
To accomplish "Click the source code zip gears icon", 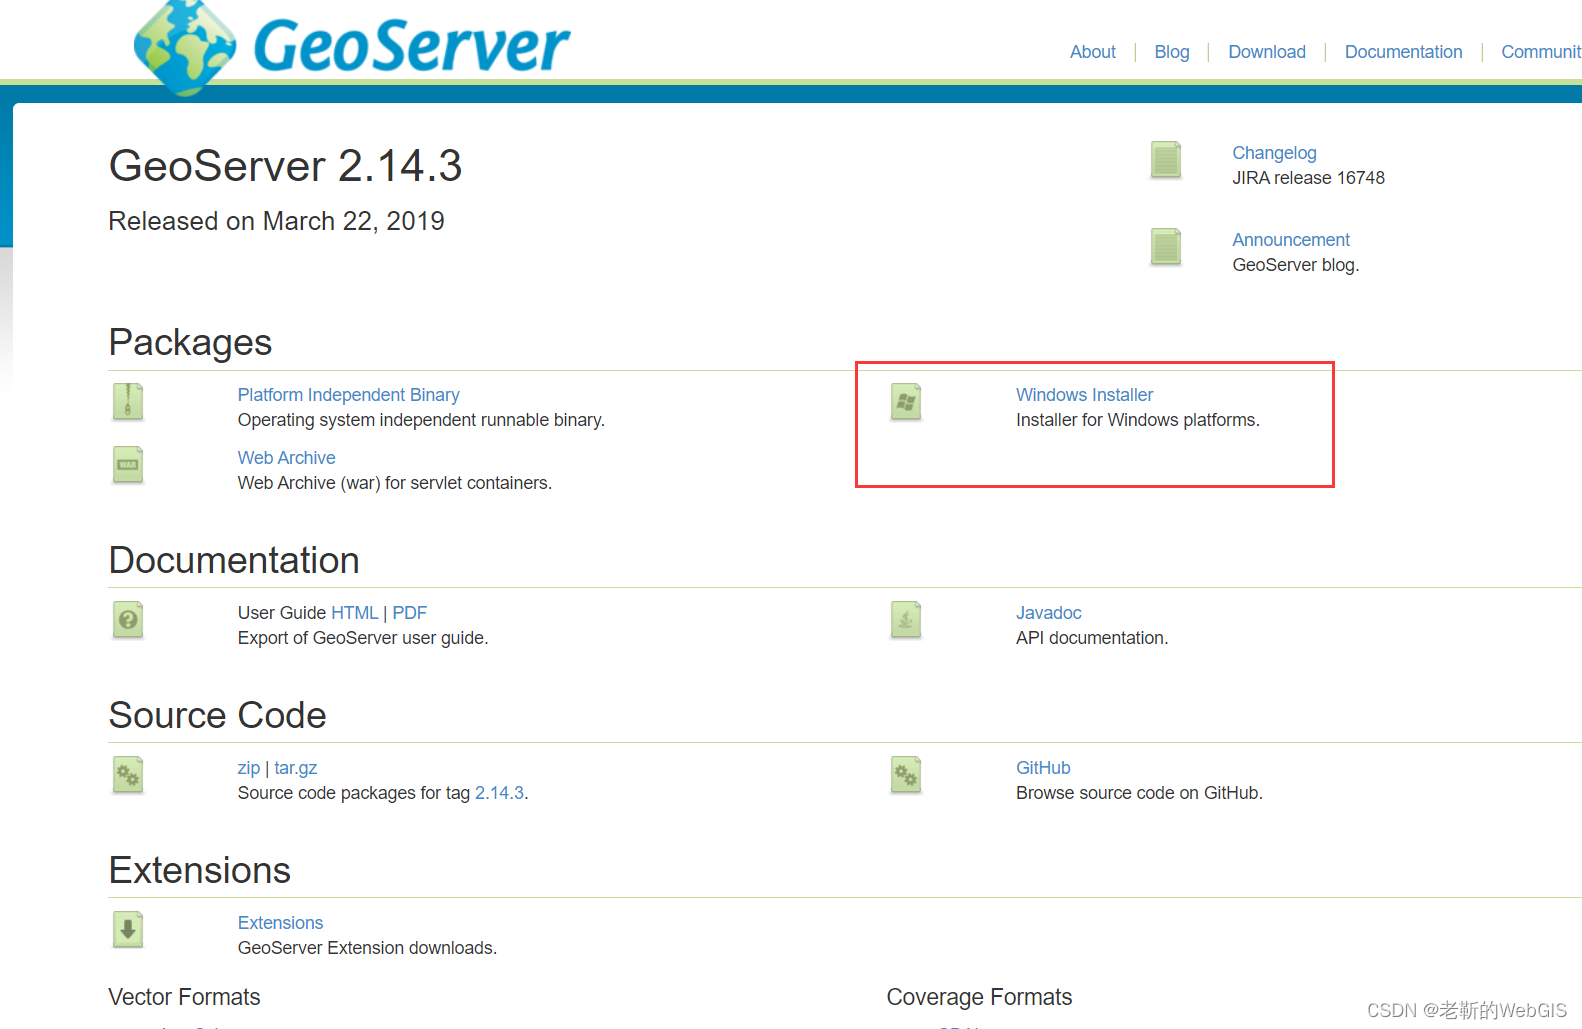I will [128, 775].
